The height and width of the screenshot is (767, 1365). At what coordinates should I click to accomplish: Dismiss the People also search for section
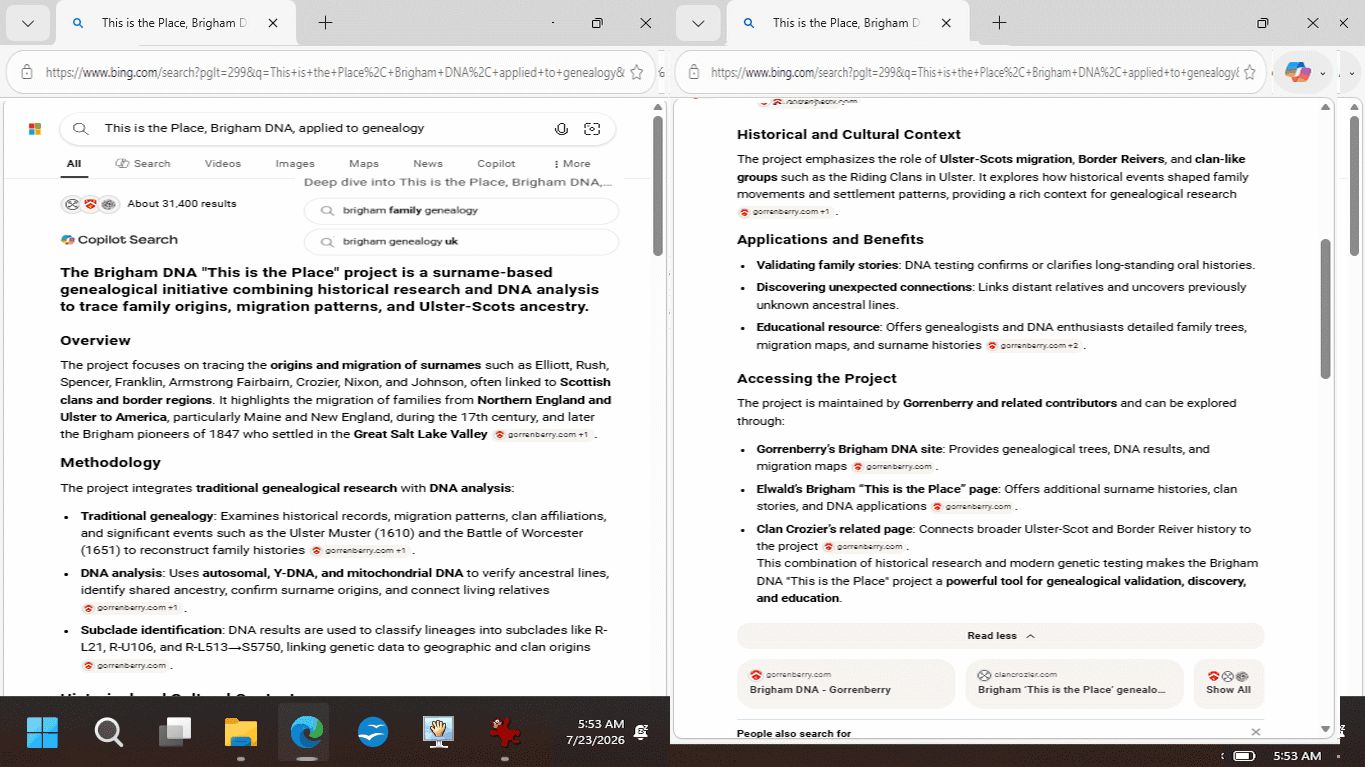coord(1256,732)
